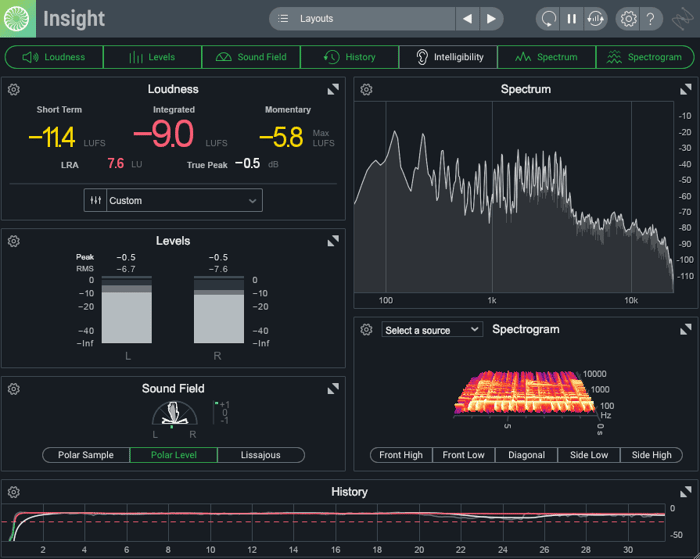Pause the metering

[571, 19]
